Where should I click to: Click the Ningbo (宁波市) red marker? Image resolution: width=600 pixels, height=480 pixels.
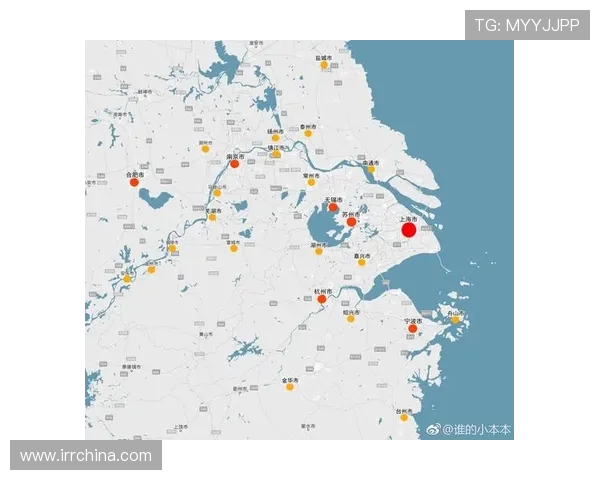412,328
